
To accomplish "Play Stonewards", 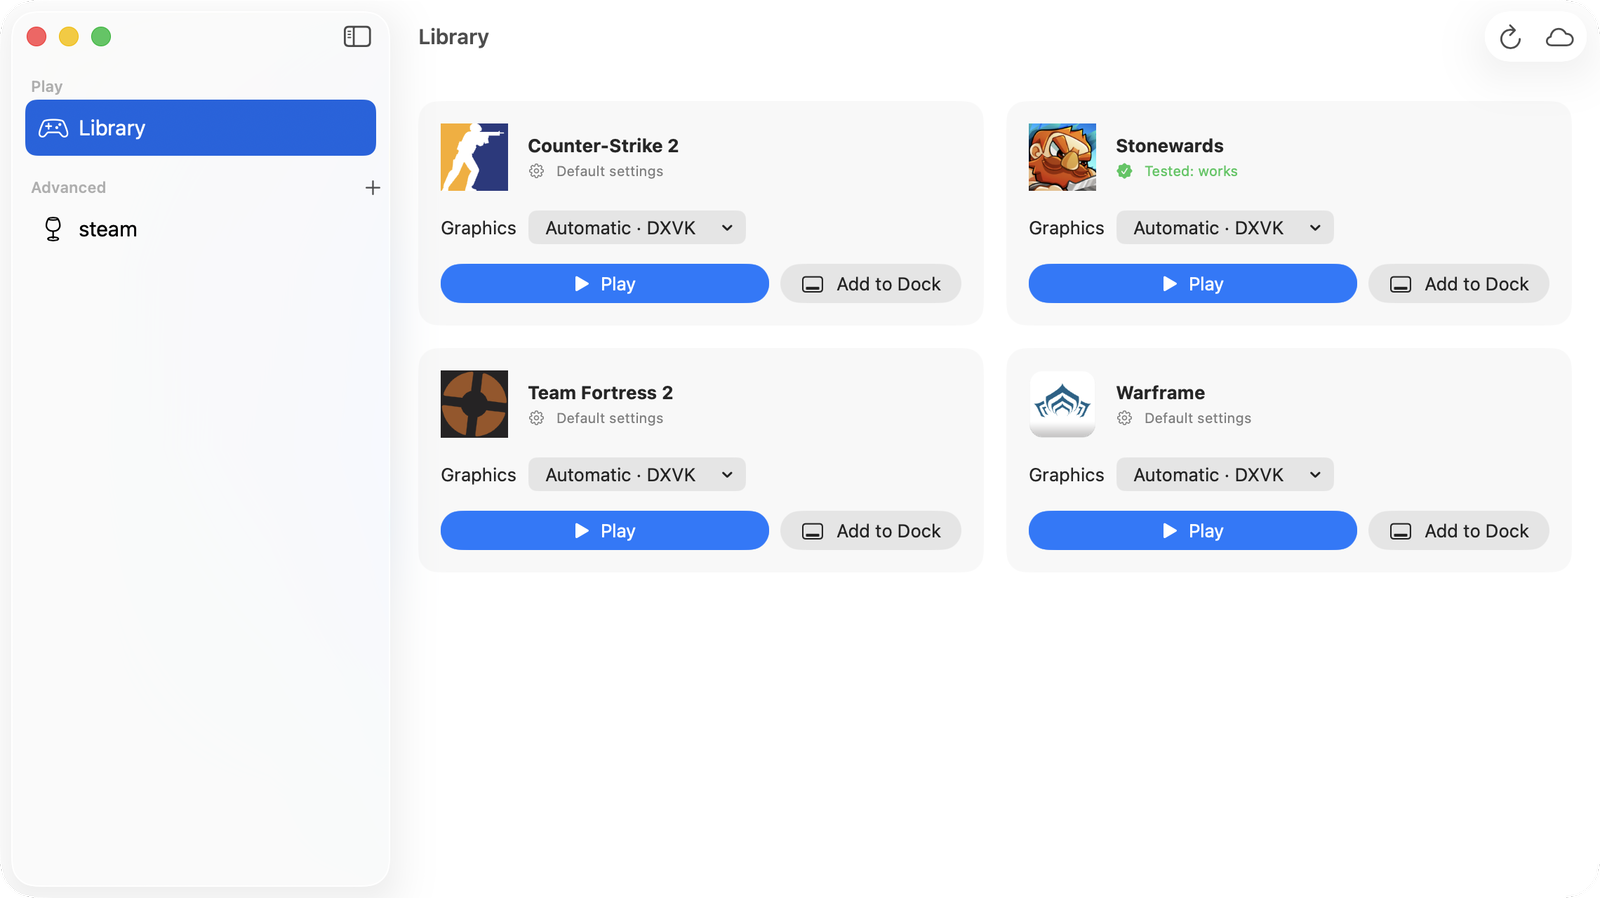I will coord(1193,284).
